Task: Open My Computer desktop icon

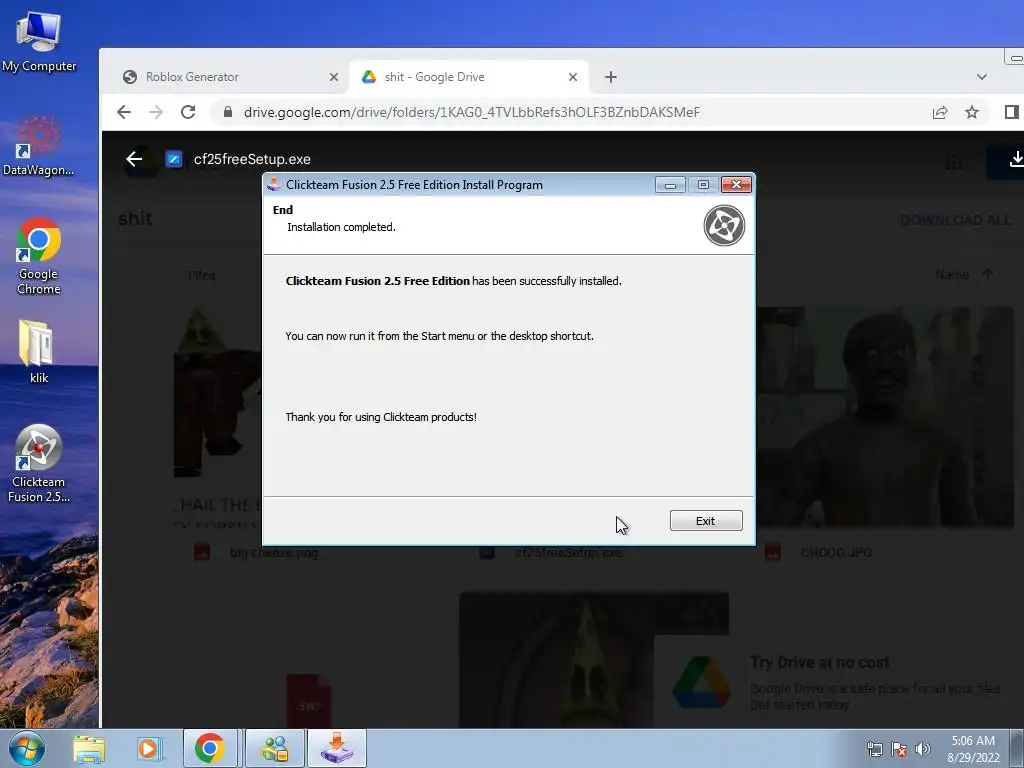Action: pos(39,43)
